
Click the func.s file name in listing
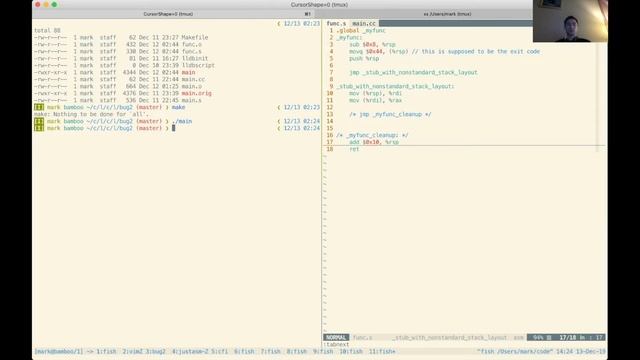click(191, 51)
